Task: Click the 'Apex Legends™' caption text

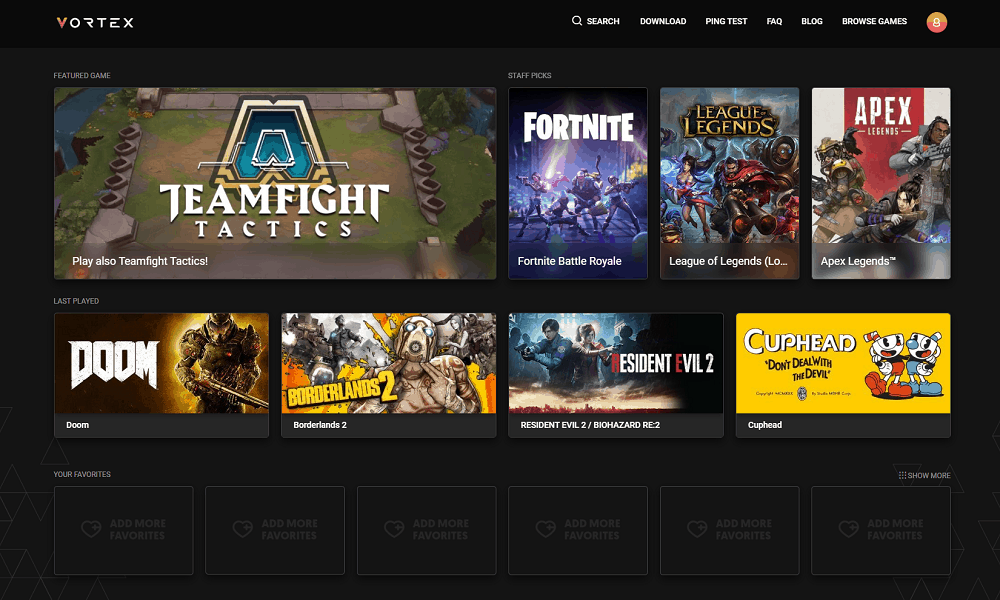Action: [858, 261]
